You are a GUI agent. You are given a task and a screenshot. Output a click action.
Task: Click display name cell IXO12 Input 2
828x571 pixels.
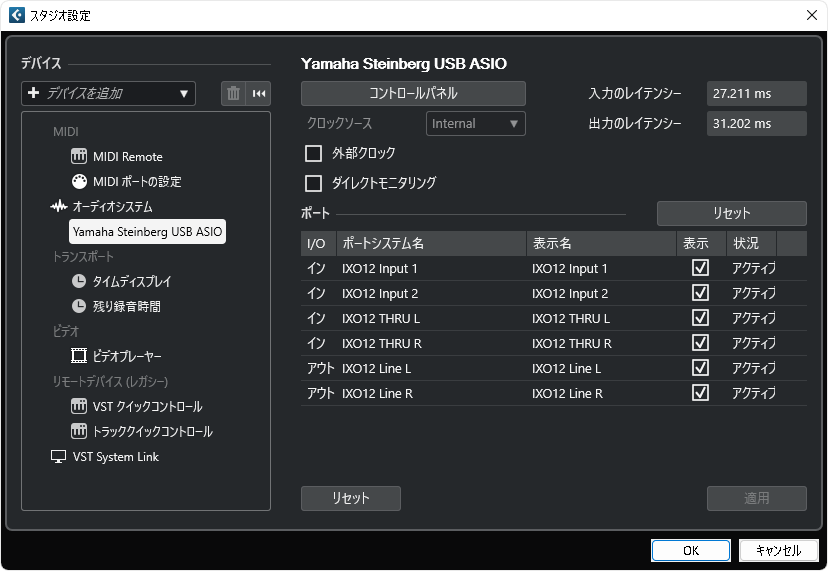pyautogui.click(x=570, y=293)
